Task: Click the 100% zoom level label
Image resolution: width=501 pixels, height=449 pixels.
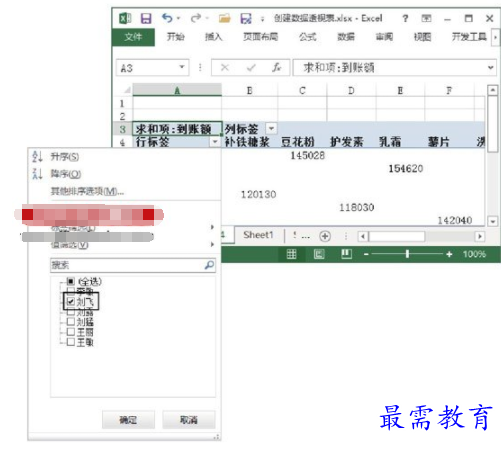Action: pos(474,254)
